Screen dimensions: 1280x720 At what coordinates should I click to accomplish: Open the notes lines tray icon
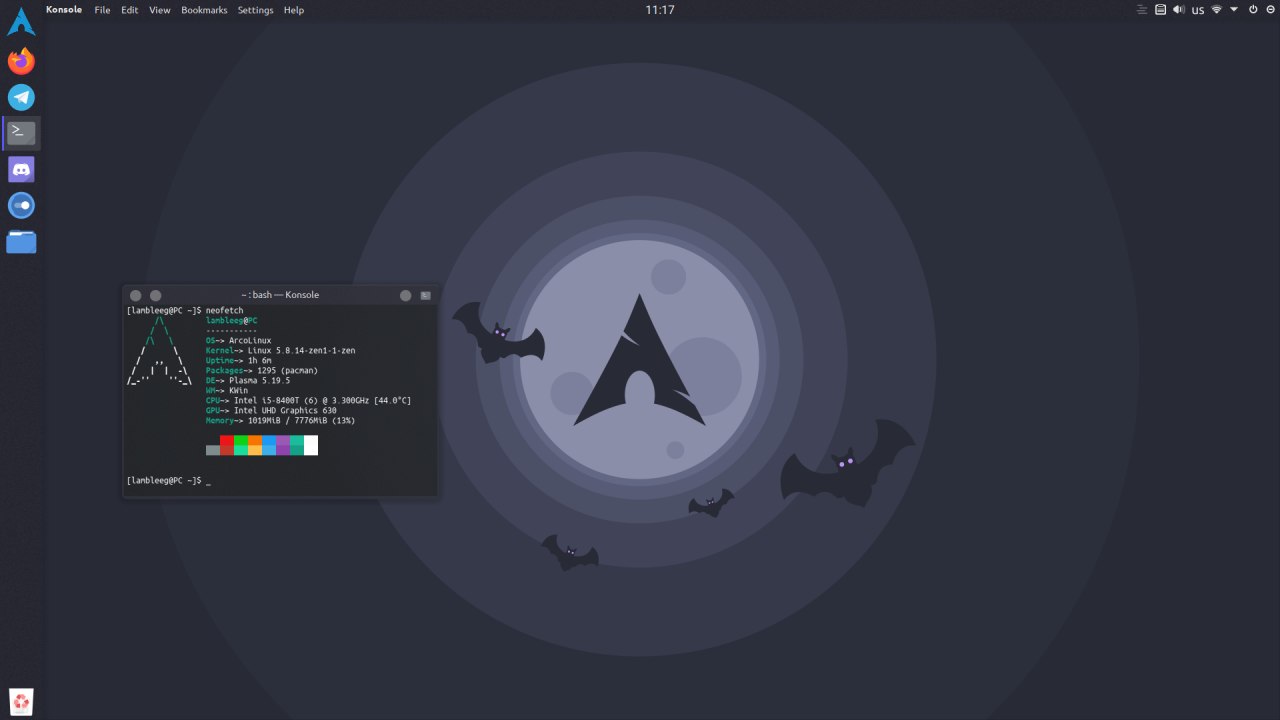[1142, 9]
